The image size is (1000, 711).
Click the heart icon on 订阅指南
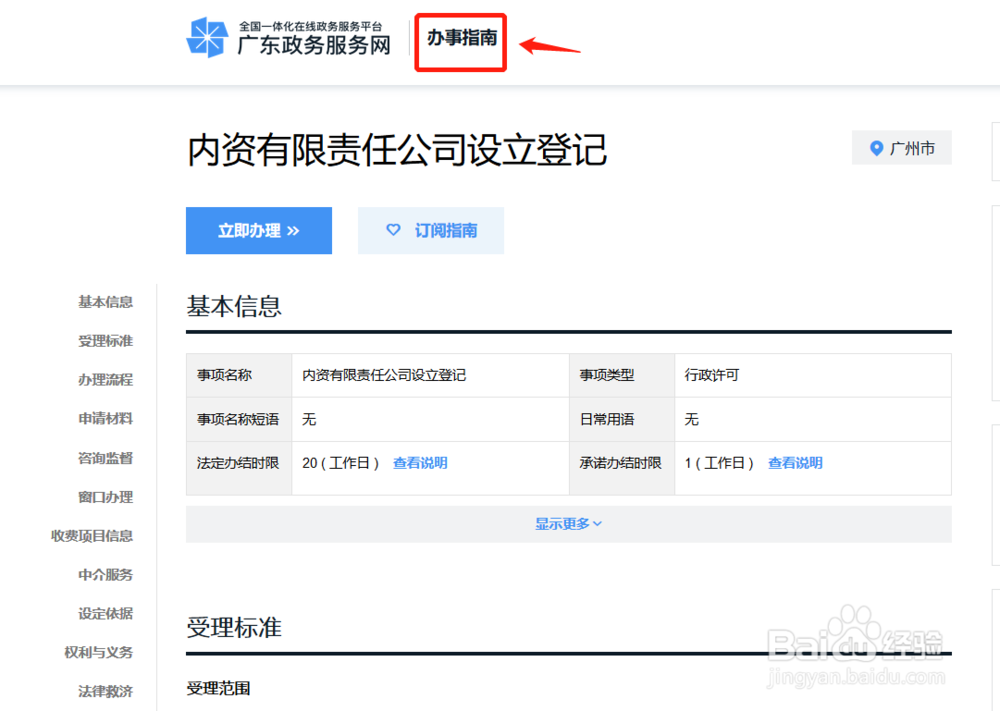point(394,230)
